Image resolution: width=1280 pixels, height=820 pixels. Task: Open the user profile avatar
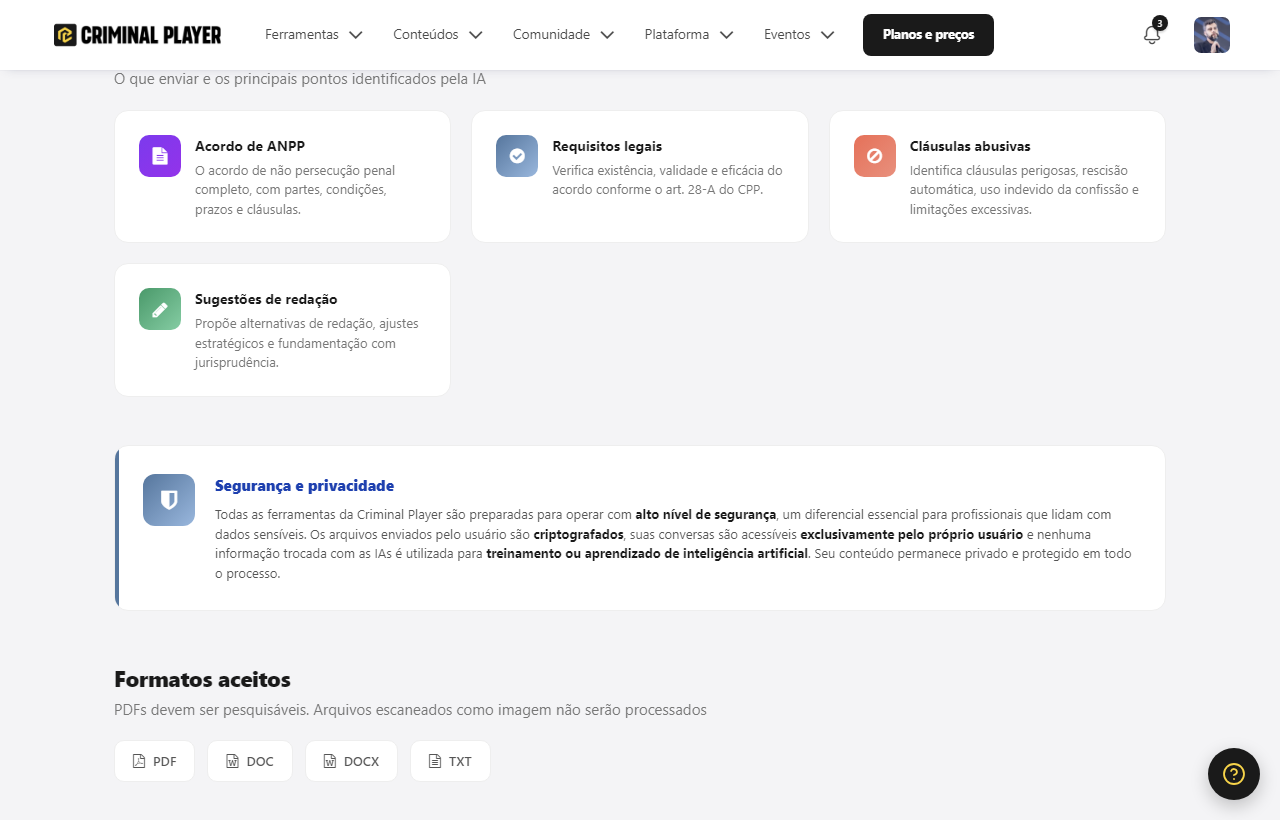[x=1212, y=35]
